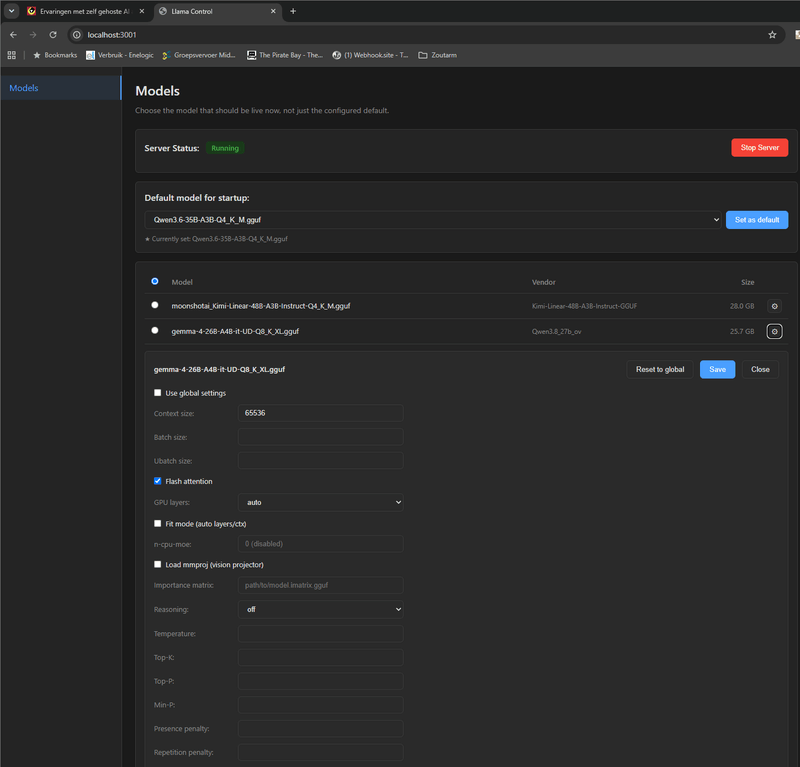The width and height of the screenshot is (800, 767).
Task: Open the Bookmarks star shortcut
Action: pyautogui.click(x=55, y=55)
